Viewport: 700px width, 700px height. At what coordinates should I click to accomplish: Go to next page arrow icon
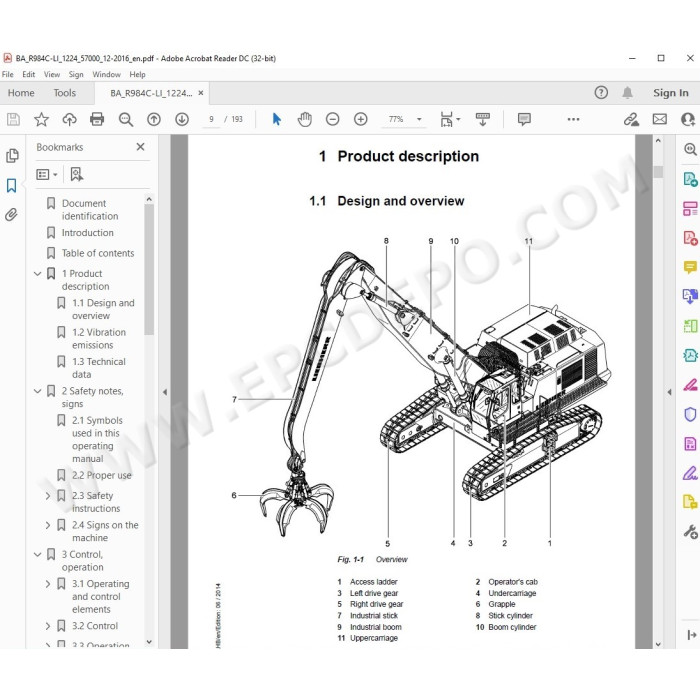pos(182,119)
